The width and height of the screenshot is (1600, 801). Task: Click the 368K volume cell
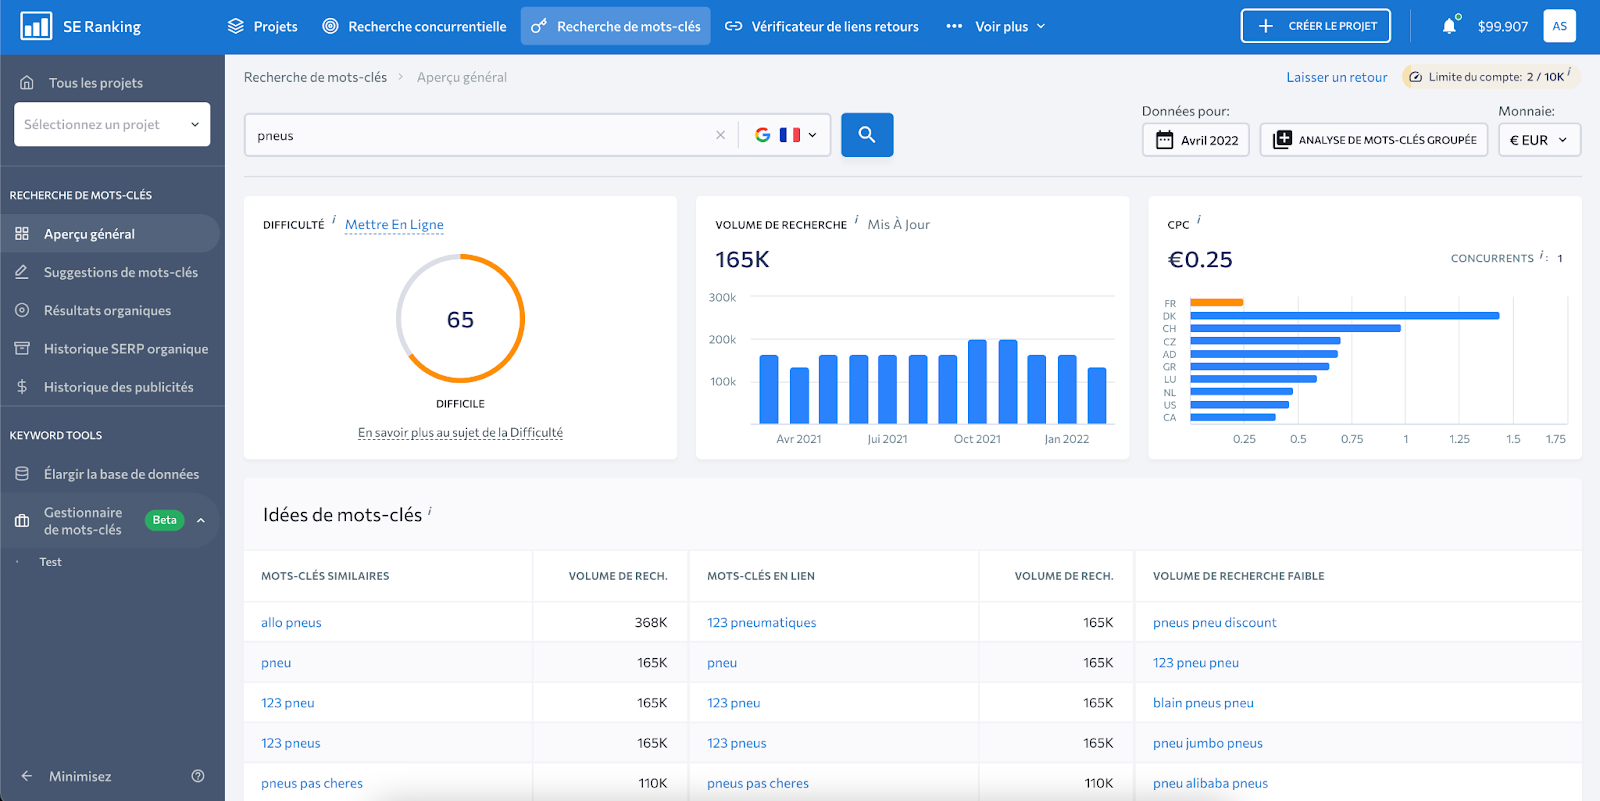(x=651, y=622)
